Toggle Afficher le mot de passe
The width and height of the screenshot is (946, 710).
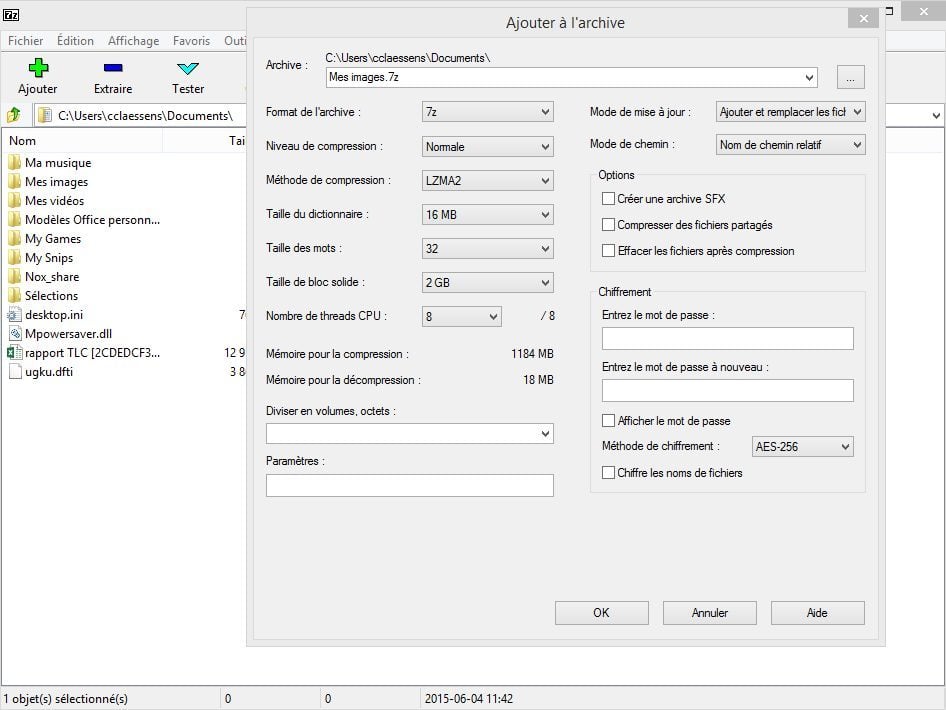coord(608,421)
